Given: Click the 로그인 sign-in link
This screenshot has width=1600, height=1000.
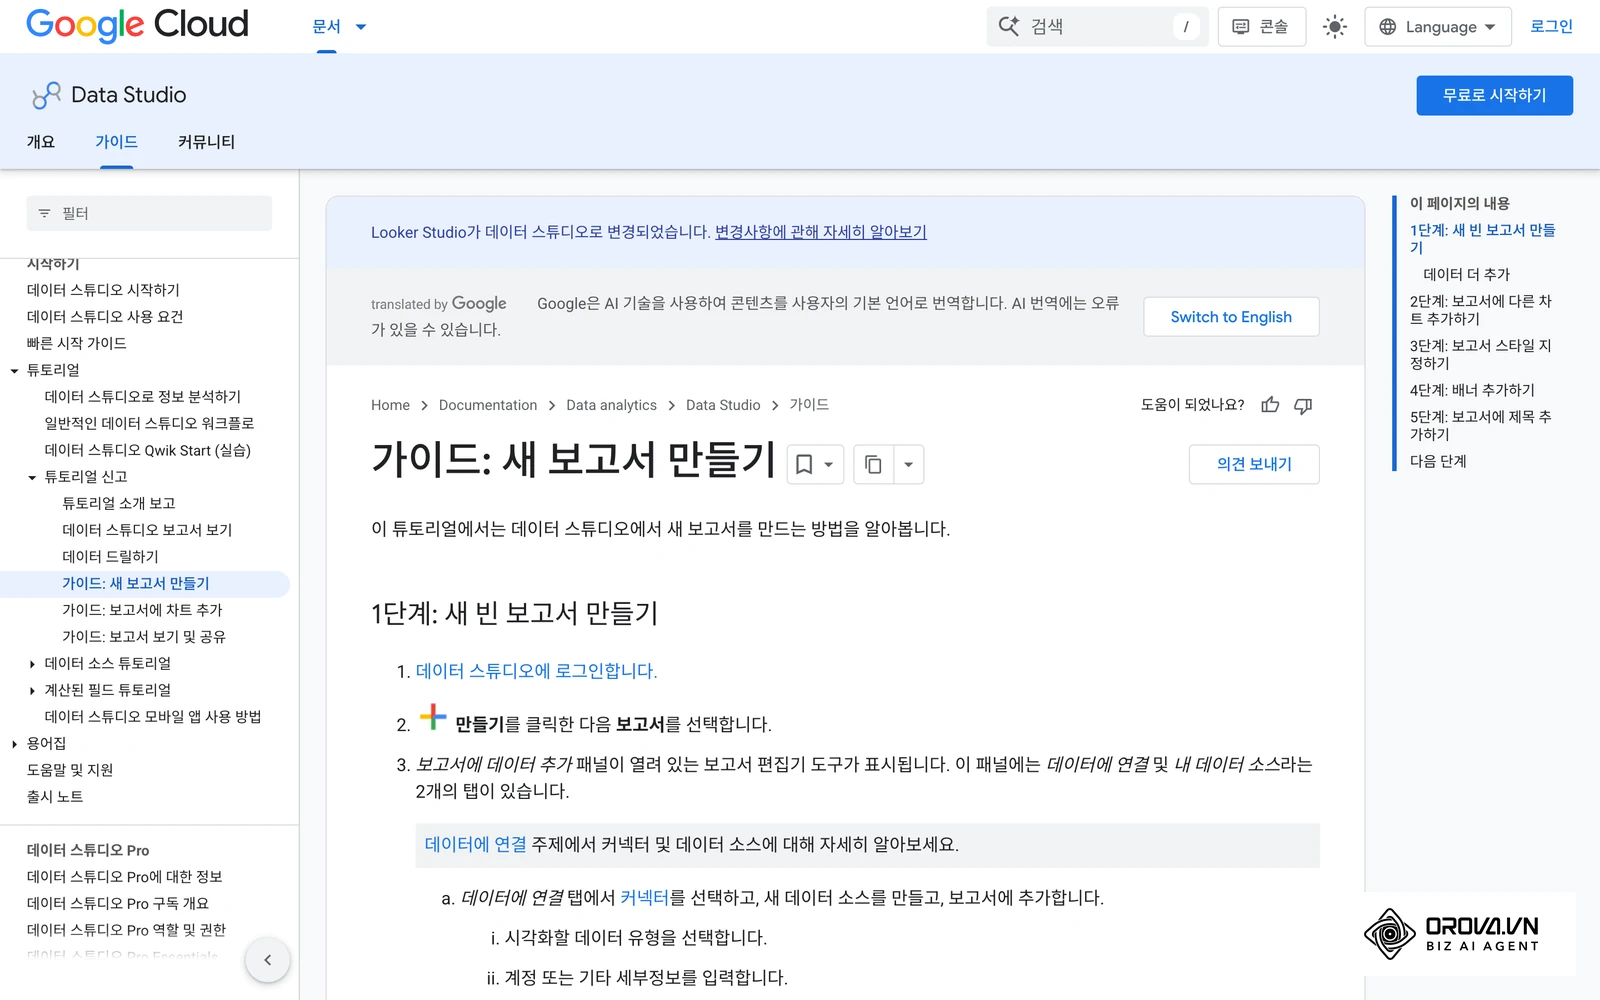Looking at the screenshot, I should tap(1552, 27).
